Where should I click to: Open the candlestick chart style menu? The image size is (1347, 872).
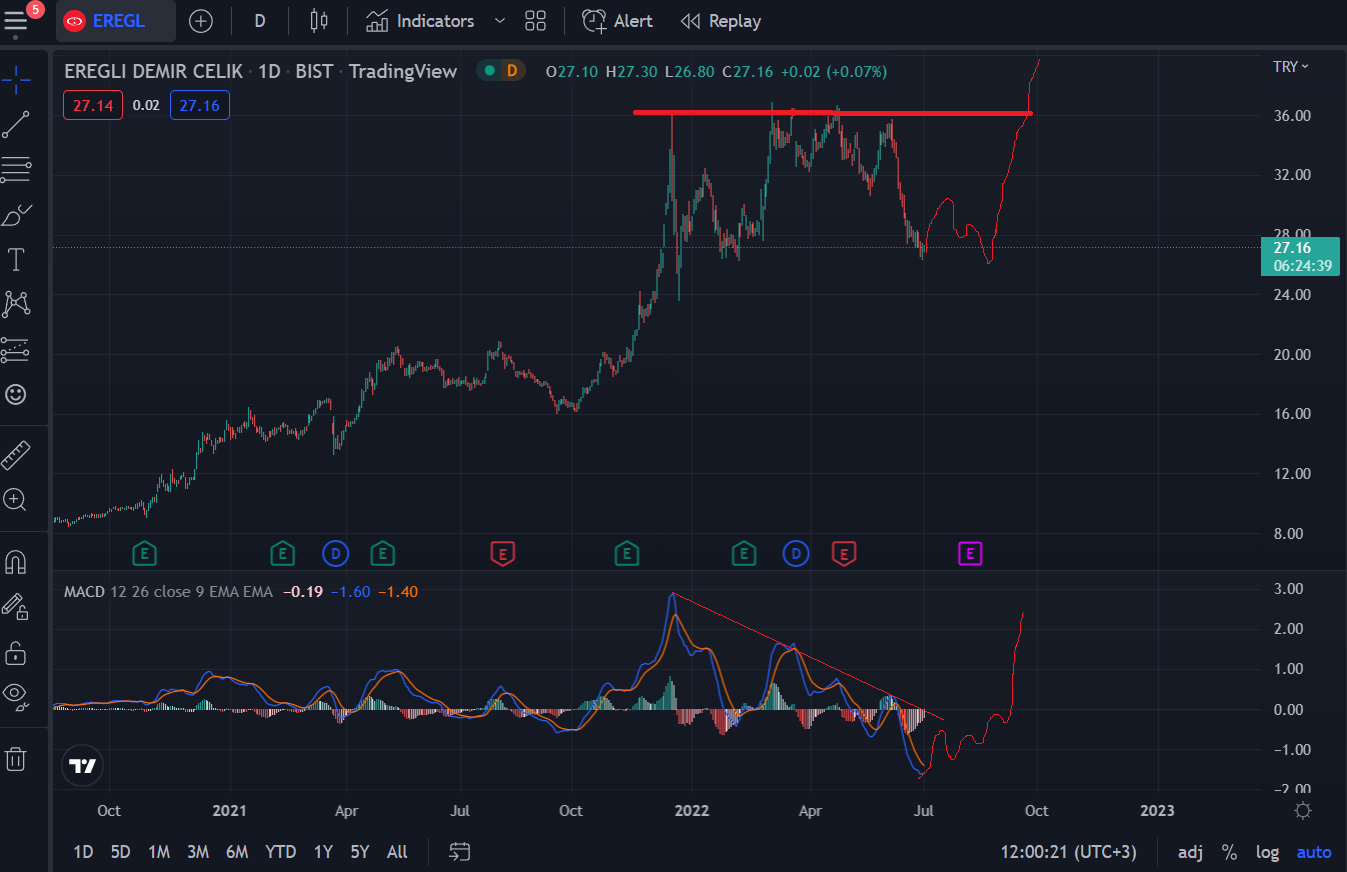pos(319,21)
